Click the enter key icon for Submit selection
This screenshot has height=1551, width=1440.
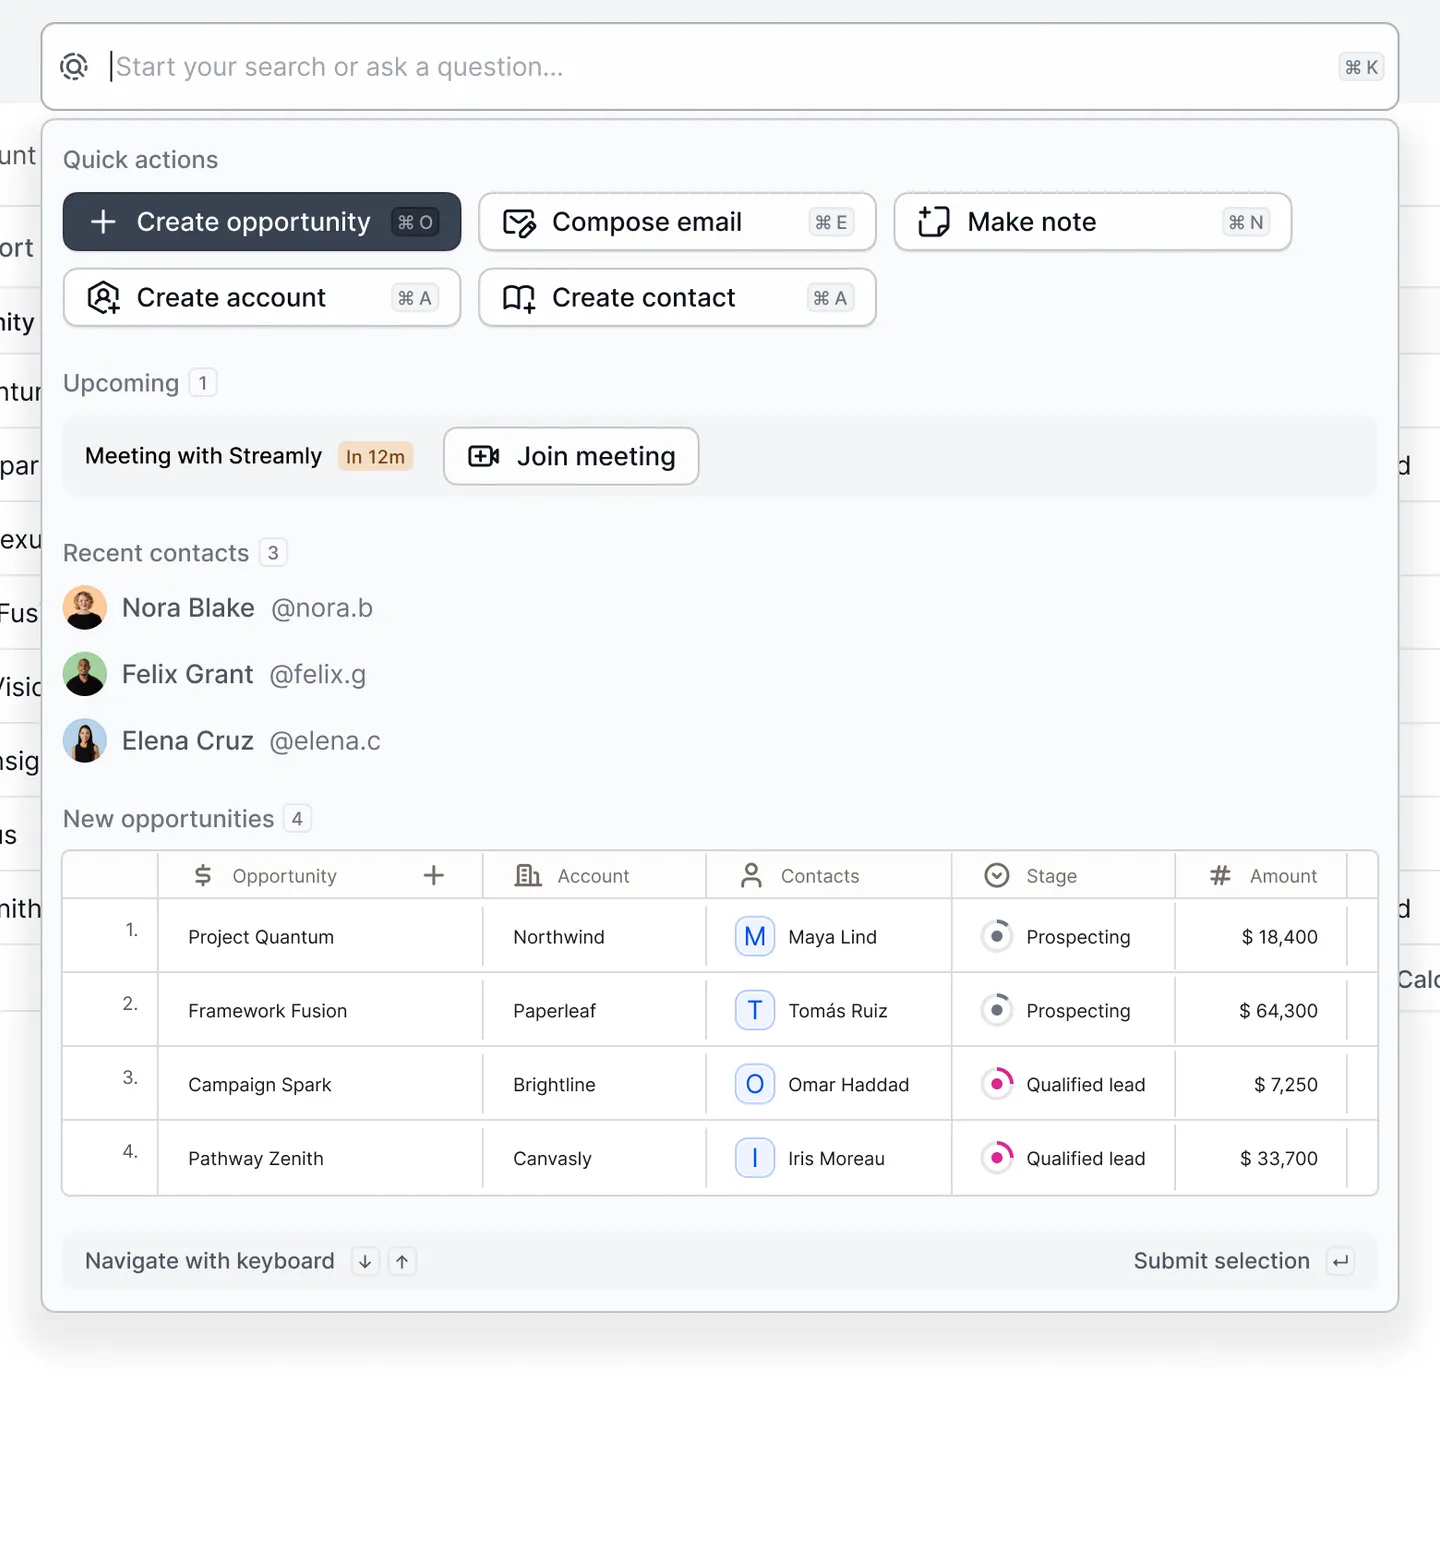point(1341,1262)
